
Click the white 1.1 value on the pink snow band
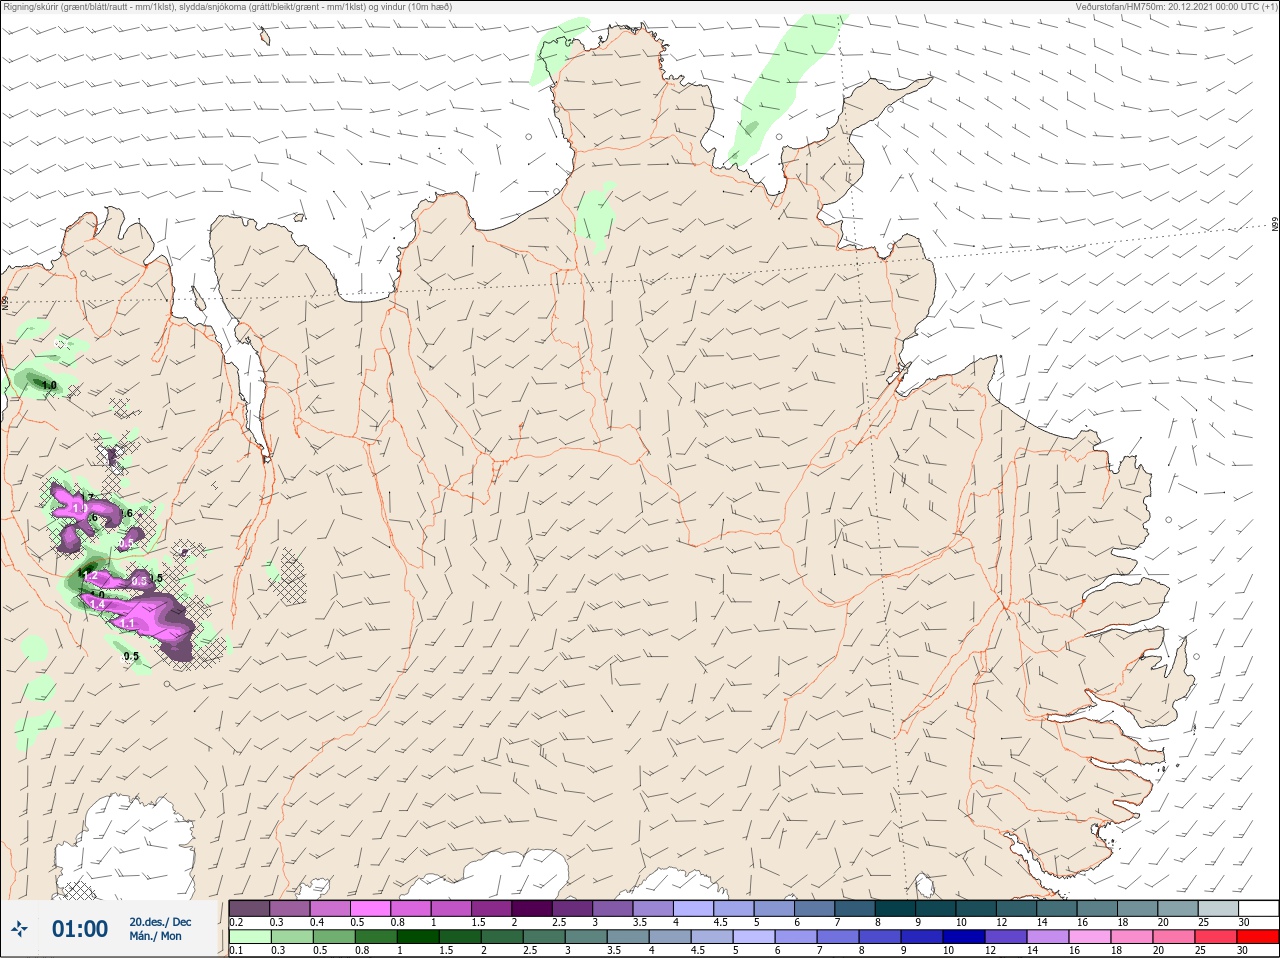[127, 623]
